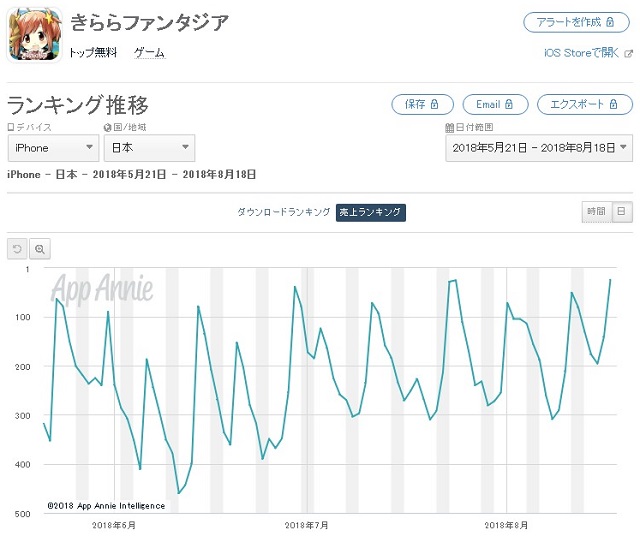Expand the 日本 country dropdown
Image resolution: width=640 pixels, height=536 pixels.
coord(150,148)
